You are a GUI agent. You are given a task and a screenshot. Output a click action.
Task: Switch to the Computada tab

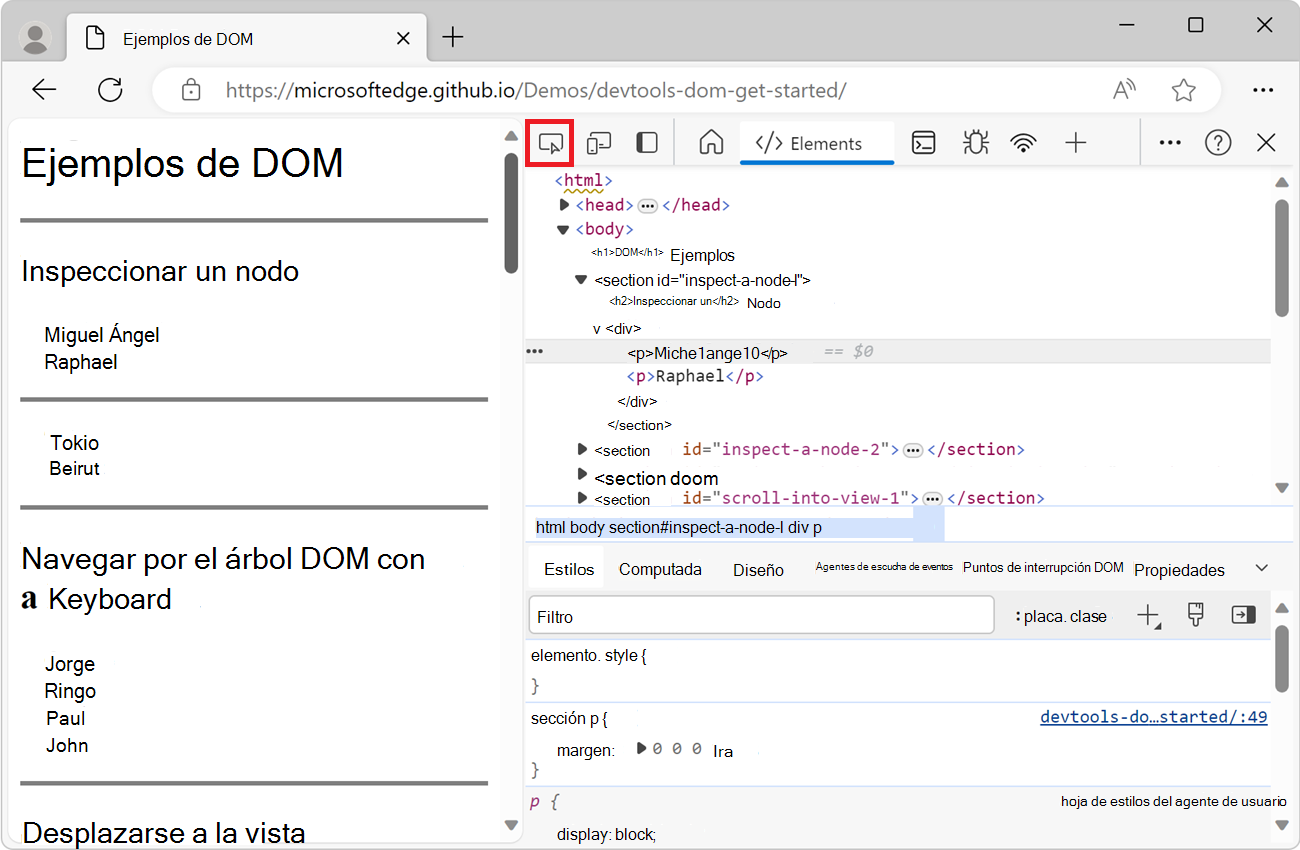pyautogui.click(x=660, y=568)
